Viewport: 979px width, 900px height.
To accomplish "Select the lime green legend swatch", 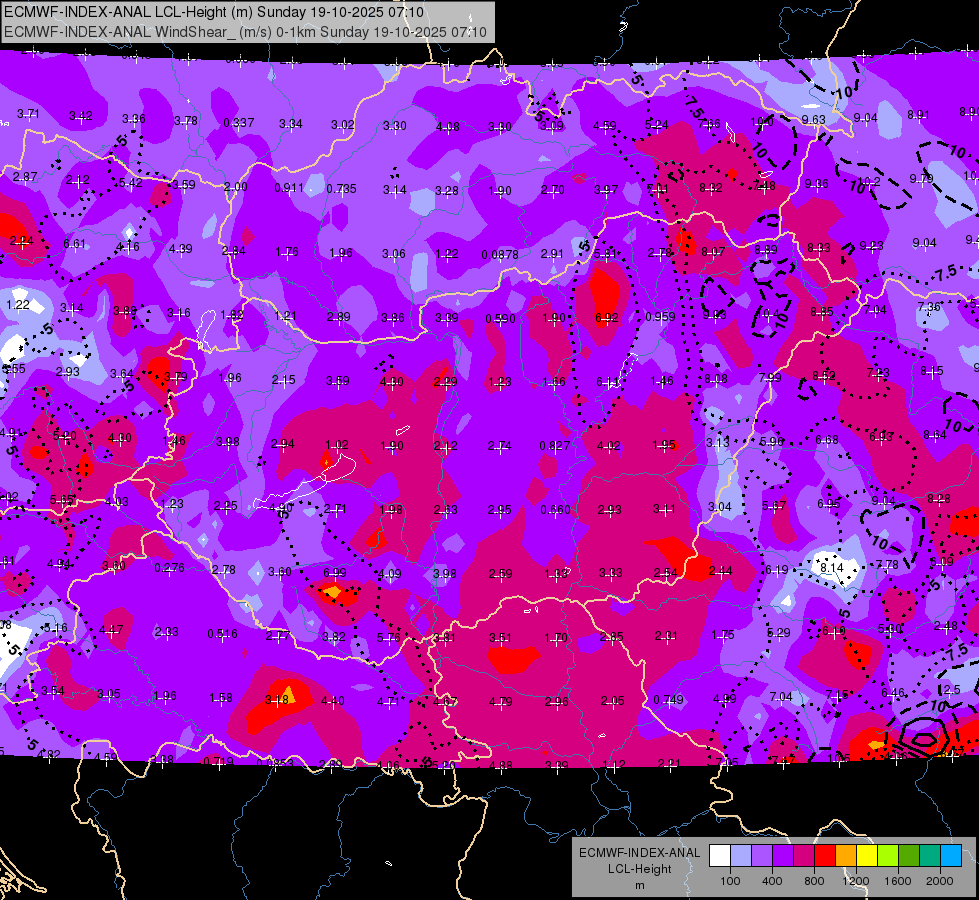I will [x=888, y=856].
